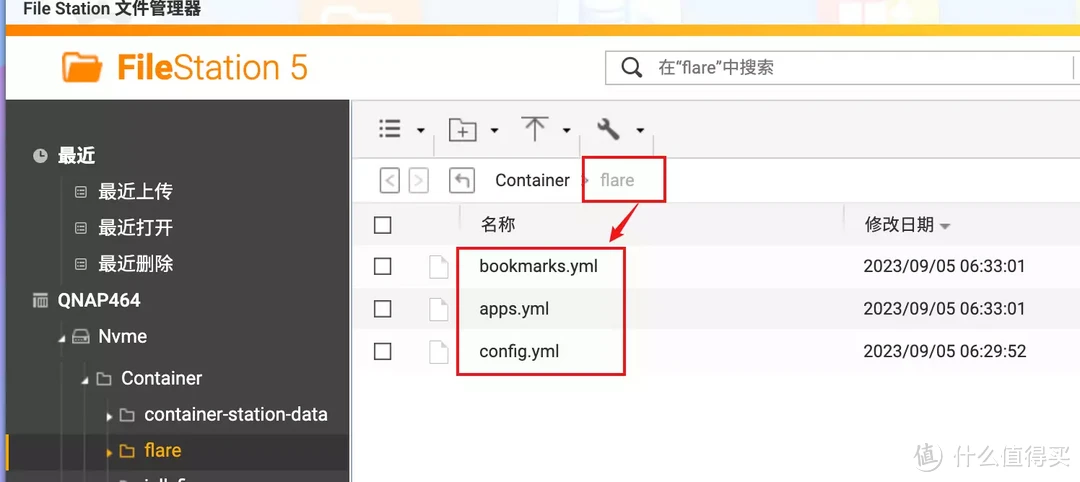Go forward with the right navigation arrow
Screen dimensions: 1080x482
point(418,181)
